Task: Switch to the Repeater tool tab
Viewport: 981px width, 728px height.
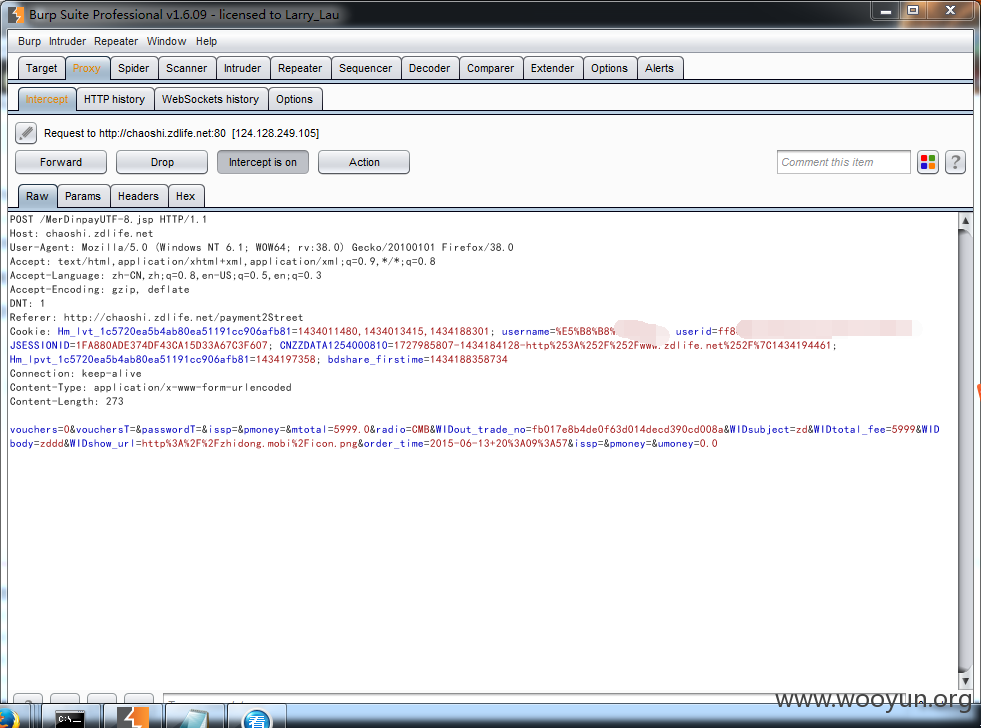Action: tap(300, 68)
